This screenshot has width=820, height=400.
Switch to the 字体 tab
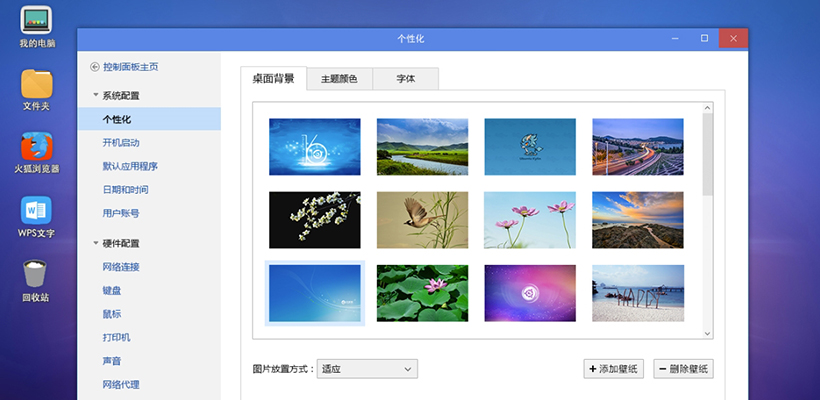coord(406,79)
